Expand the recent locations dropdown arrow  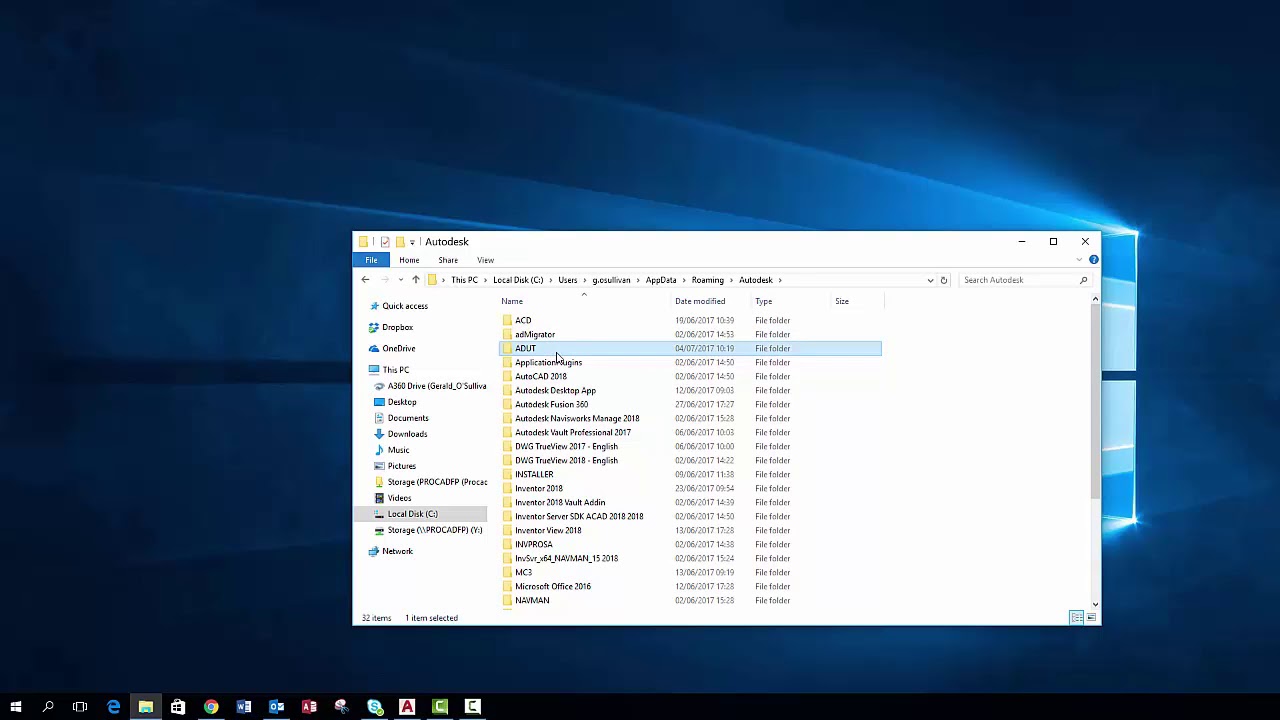click(x=400, y=280)
